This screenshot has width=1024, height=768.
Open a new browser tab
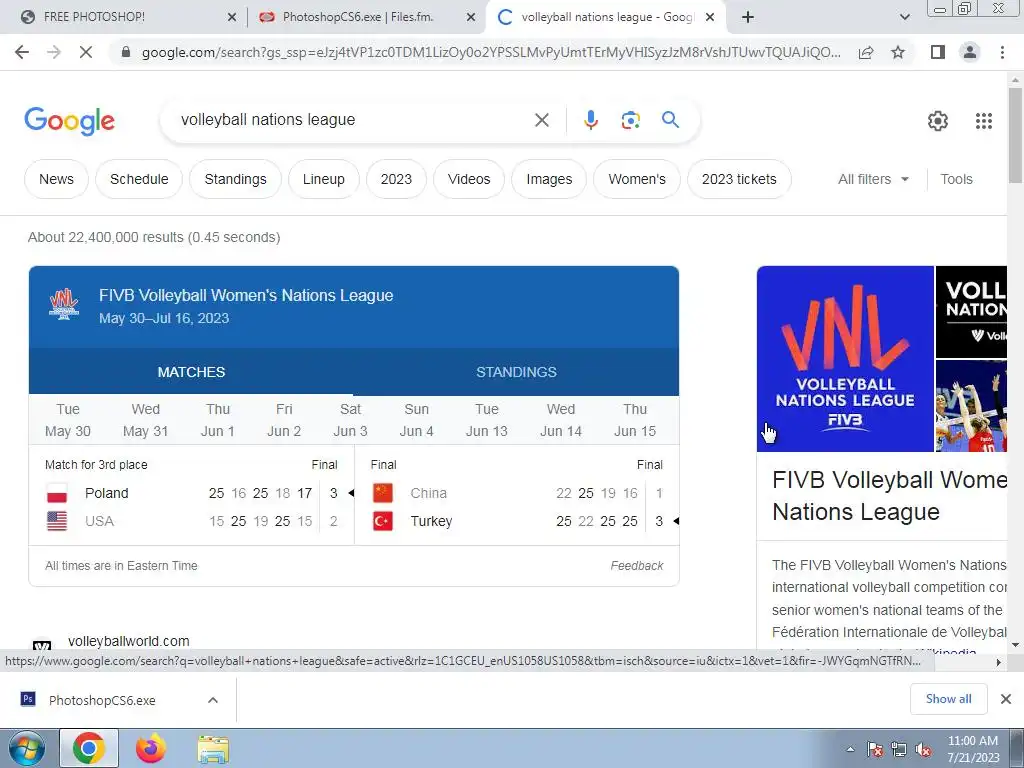pyautogui.click(x=748, y=18)
